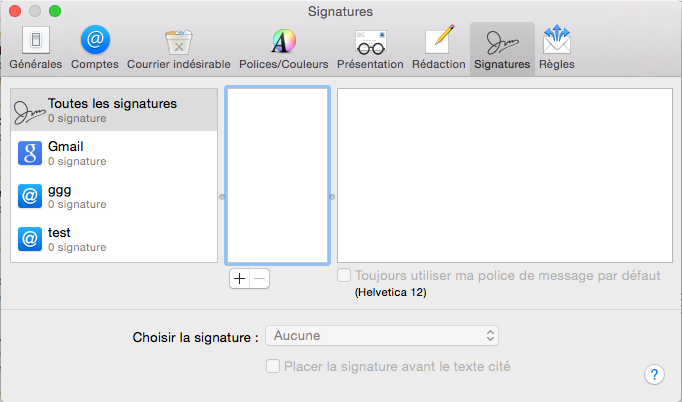Remove signature with the minus button
Viewport: 682px width, 402px height.
click(x=260, y=278)
